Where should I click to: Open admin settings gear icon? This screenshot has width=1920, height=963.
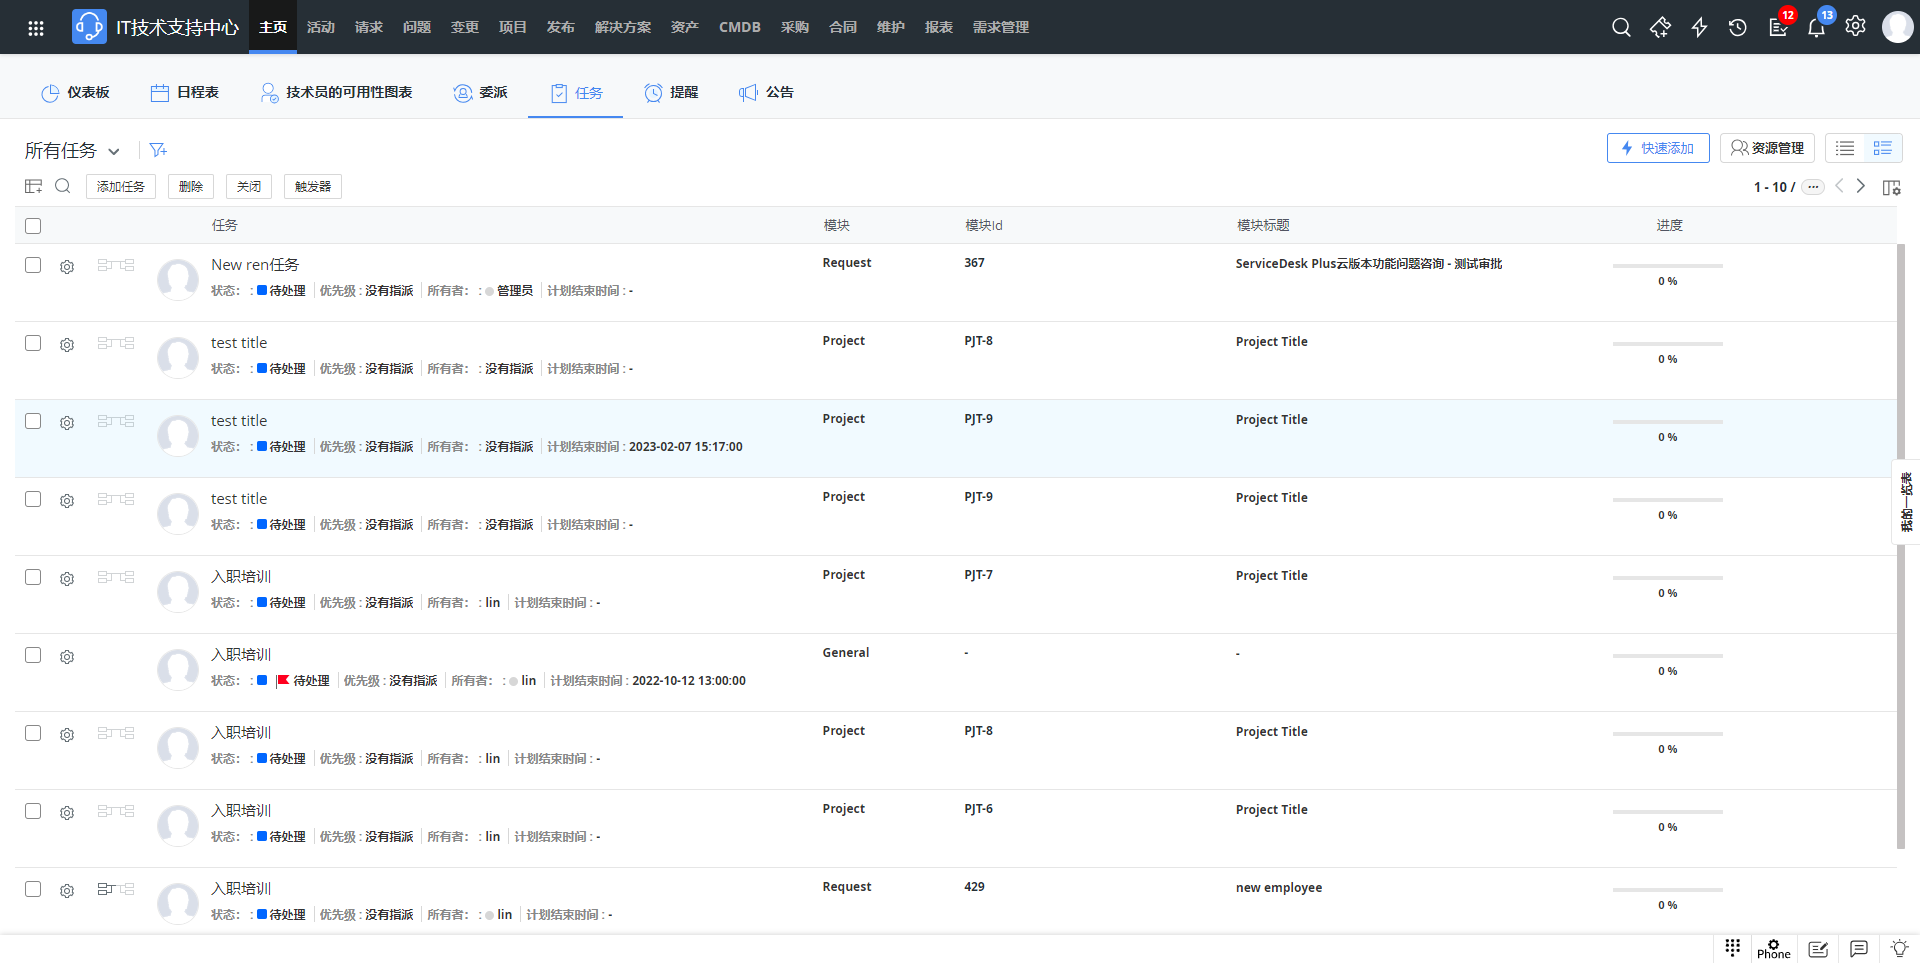coord(1856,26)
